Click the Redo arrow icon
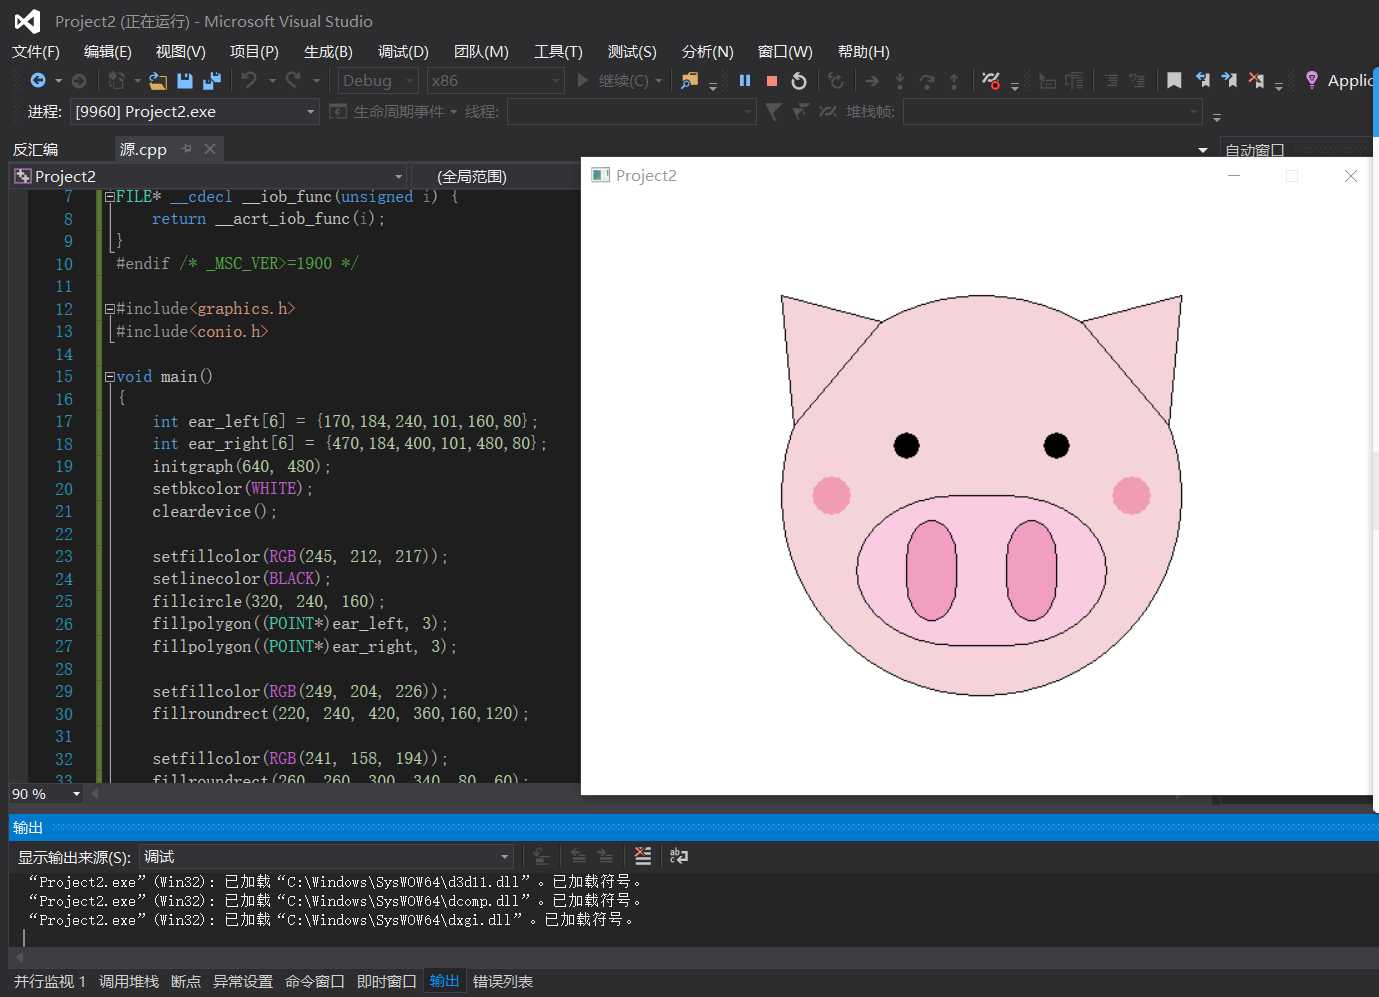 pyautogui.click(x=293, y=80)
